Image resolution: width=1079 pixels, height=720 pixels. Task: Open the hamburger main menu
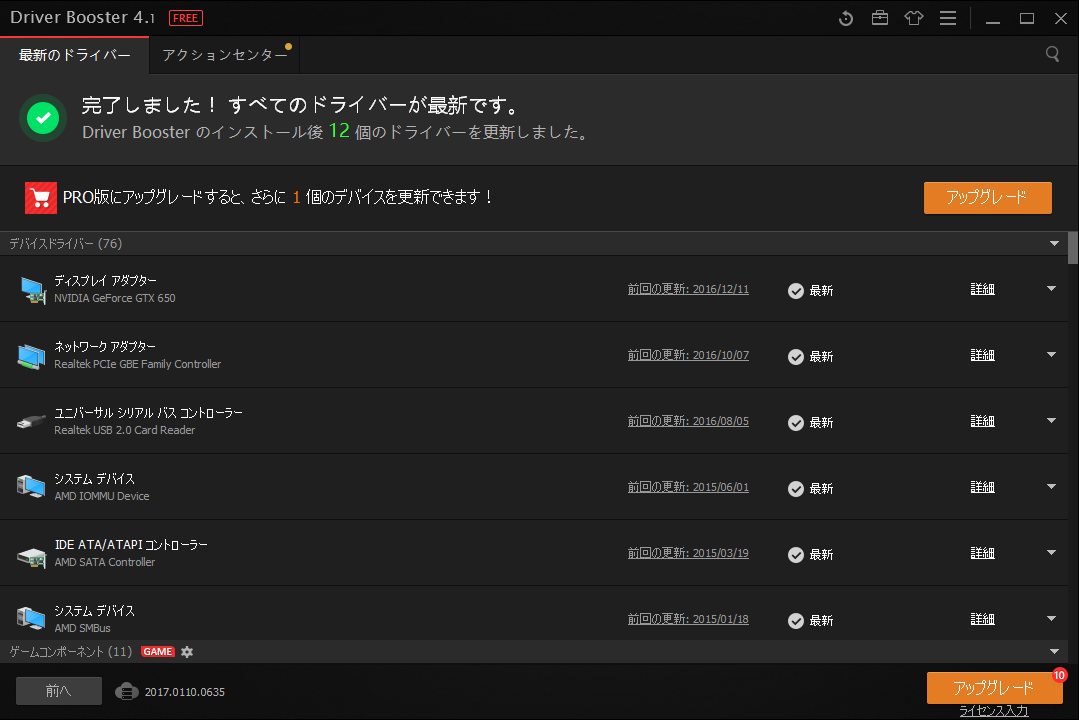(x=948, y=18)
